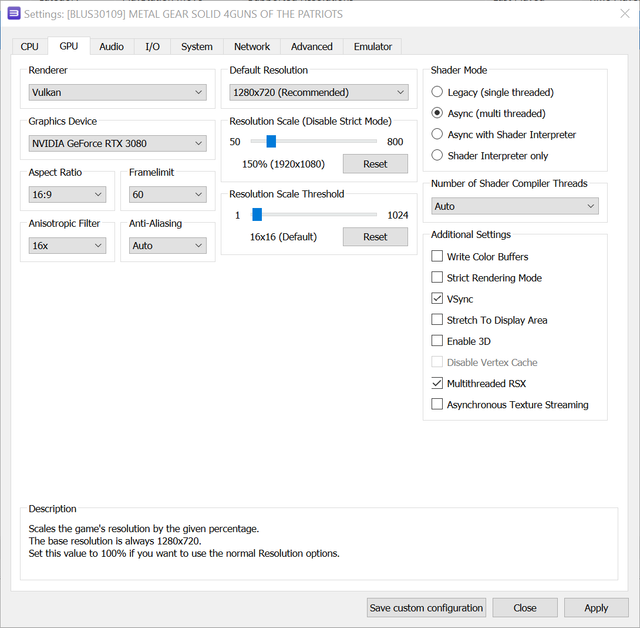The image size is (640, 628).
Task: Select Async (multi threaded) shader mode
Action: pos(488,113)
